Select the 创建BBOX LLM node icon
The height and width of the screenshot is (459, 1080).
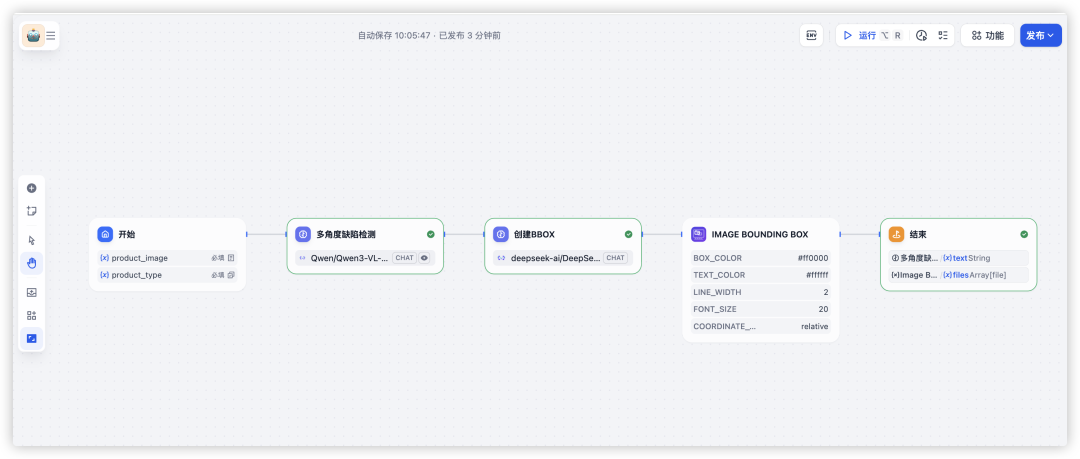[501, 234]
